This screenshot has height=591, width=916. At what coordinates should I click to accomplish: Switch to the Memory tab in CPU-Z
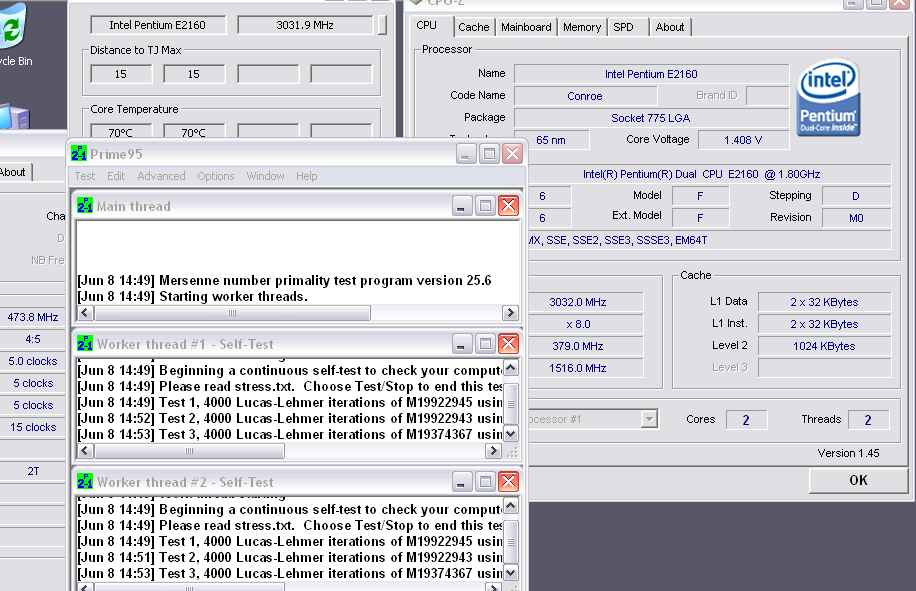[x=582, y=27]
